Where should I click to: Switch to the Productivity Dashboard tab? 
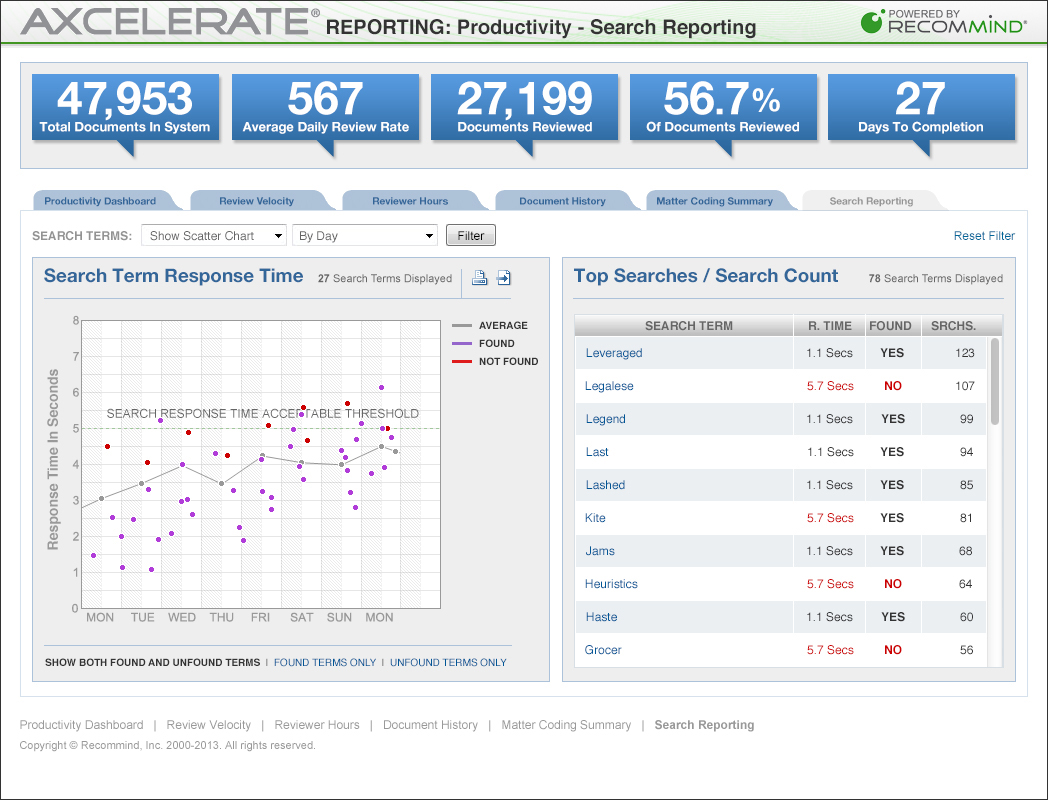[x=100, y=201]
